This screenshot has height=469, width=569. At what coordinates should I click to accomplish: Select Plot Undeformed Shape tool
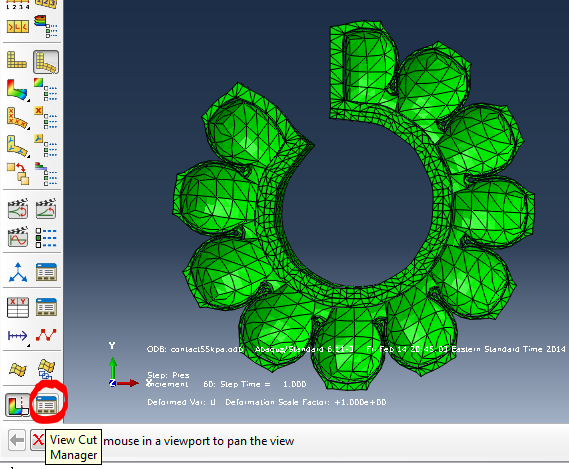(17, 60)
